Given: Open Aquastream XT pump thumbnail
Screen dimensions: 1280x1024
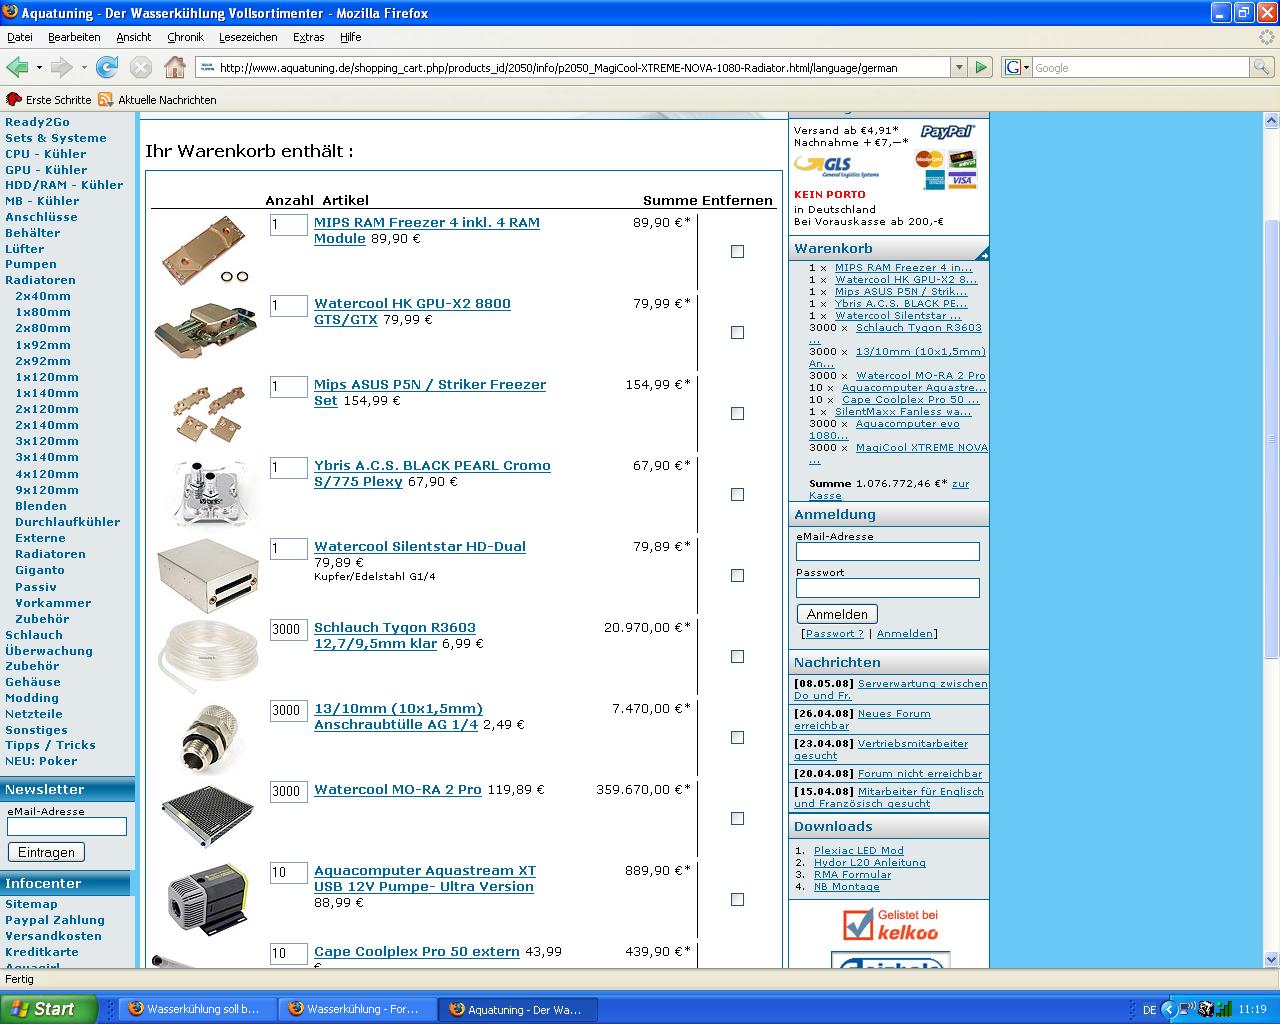Looking at the screenshot, I should pyautogui.click(x=208, y=899).
